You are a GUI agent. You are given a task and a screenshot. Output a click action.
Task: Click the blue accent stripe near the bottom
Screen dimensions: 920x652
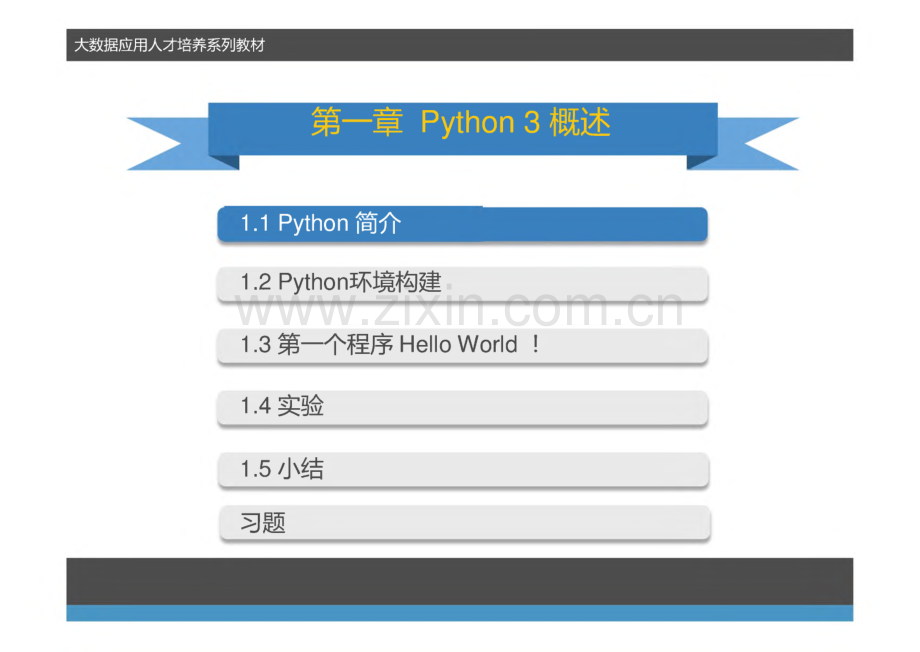460,612
